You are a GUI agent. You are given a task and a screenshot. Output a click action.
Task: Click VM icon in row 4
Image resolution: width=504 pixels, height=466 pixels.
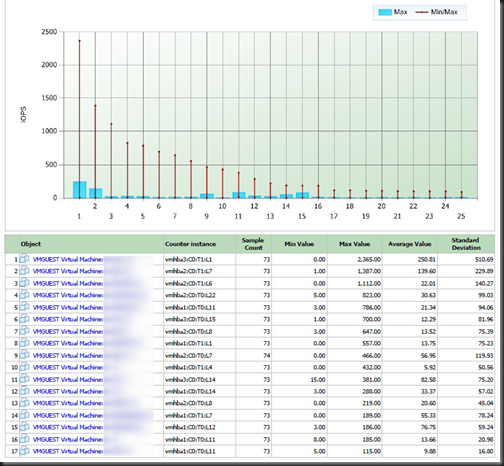coord(25,295)
